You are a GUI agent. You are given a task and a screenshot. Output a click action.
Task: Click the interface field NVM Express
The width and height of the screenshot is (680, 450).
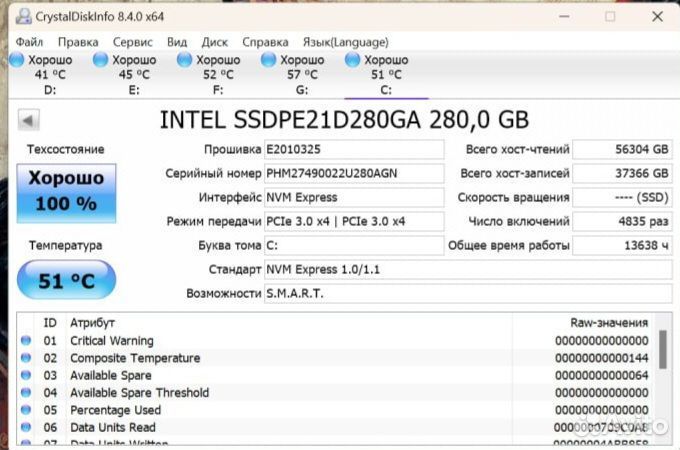tap(354, 198)
